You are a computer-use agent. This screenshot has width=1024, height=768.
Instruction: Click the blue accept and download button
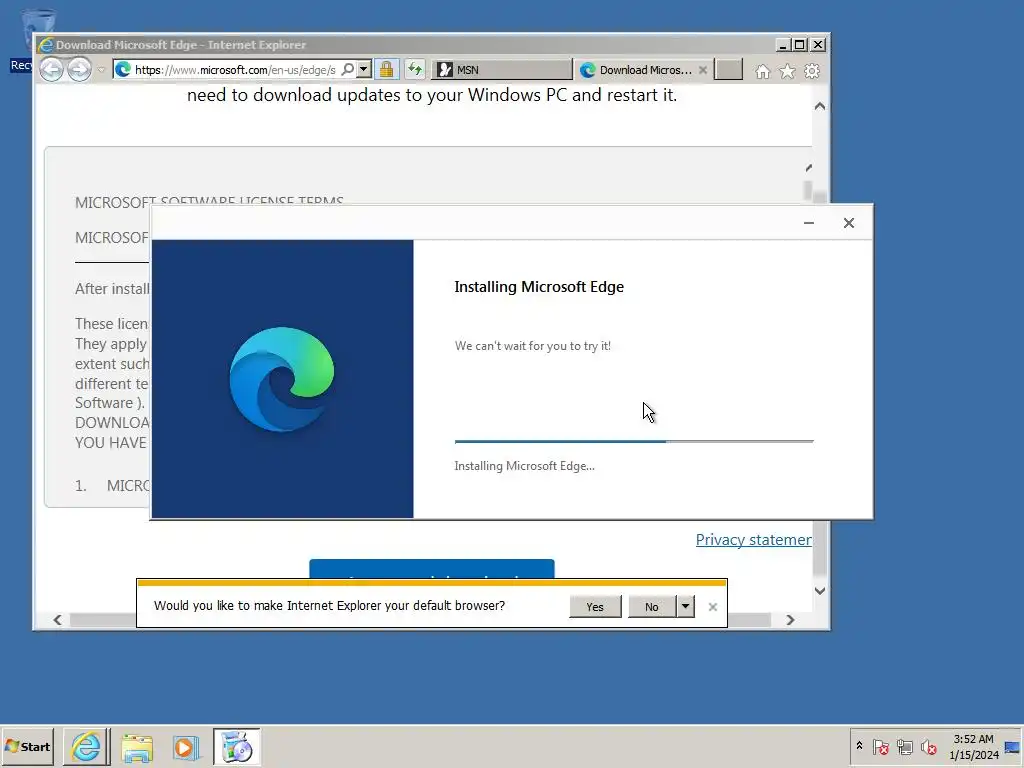(432, 569)
